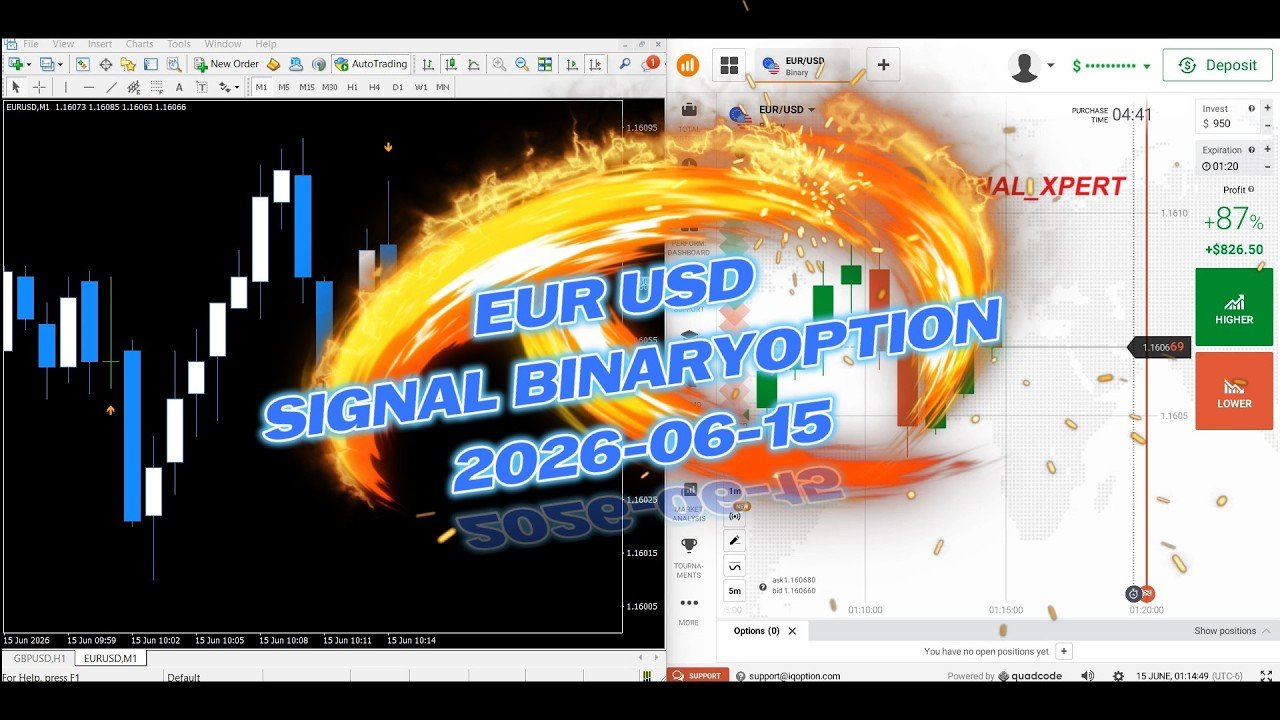The image size is (1280, 720).
Task: Open the View menu
Action: pyautogui.click(x=63, y=44)
